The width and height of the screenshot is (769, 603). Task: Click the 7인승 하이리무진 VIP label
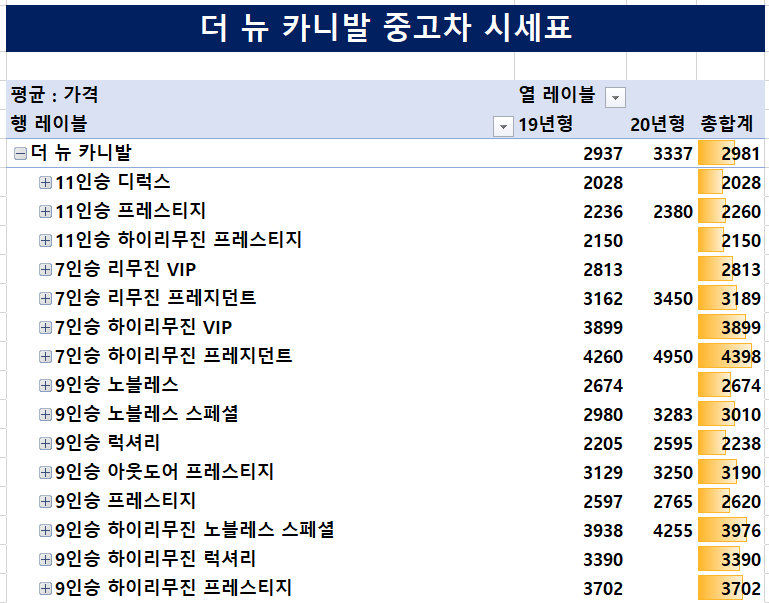coord(143,327)
